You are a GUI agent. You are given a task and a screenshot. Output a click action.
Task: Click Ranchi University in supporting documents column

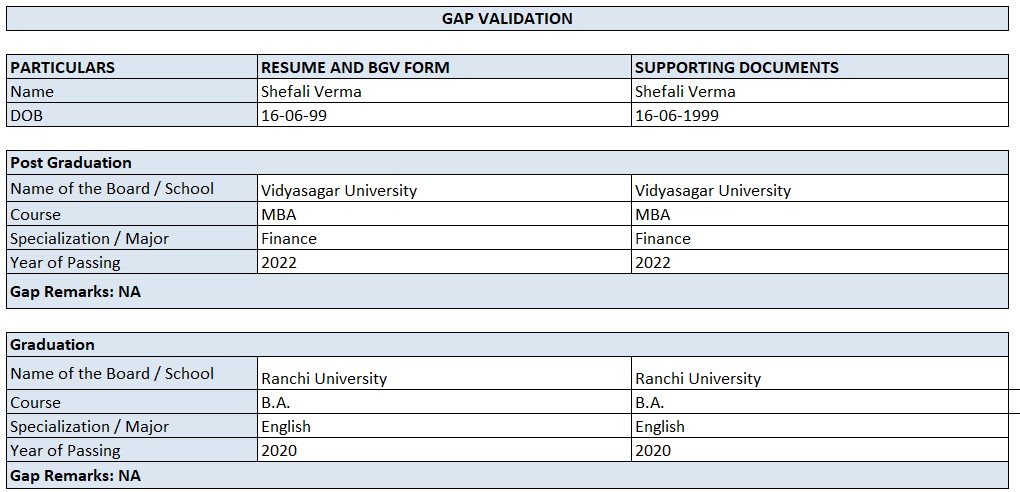pos(698,378)
